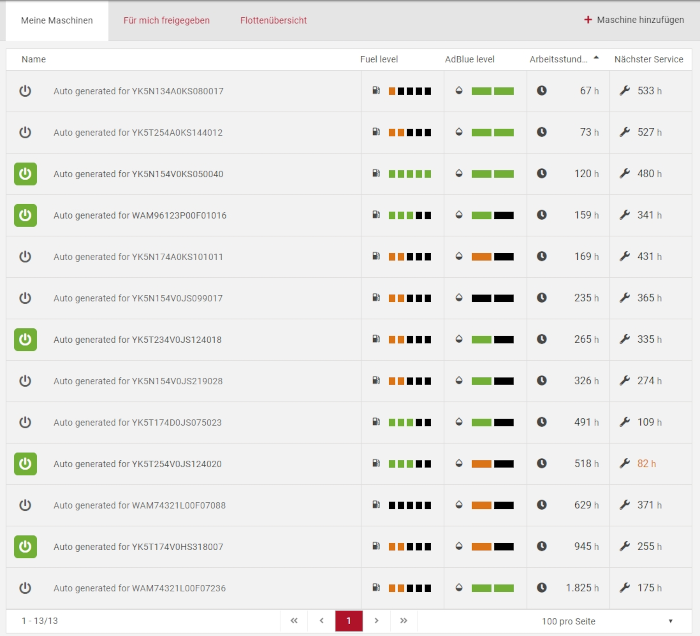Image resolution: width=700 pixels, height=636 pixels.
Task: Click AdBlue droplet icon for YK5N154V0JS099017
Action: tap(458, 298)
